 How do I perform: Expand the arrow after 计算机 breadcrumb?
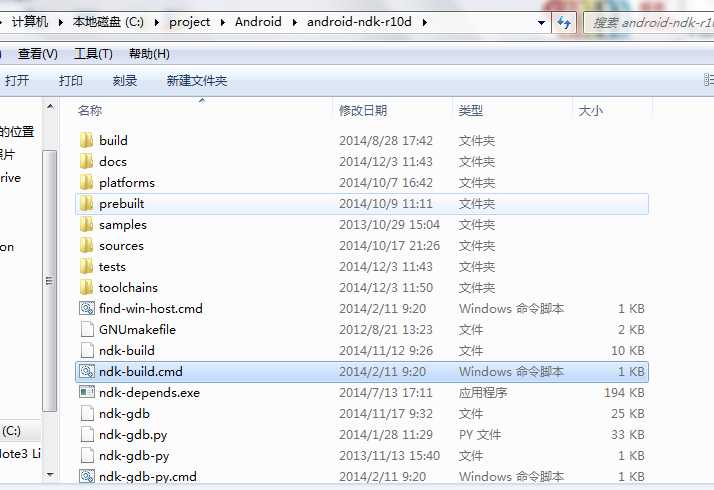coord(60,22)
